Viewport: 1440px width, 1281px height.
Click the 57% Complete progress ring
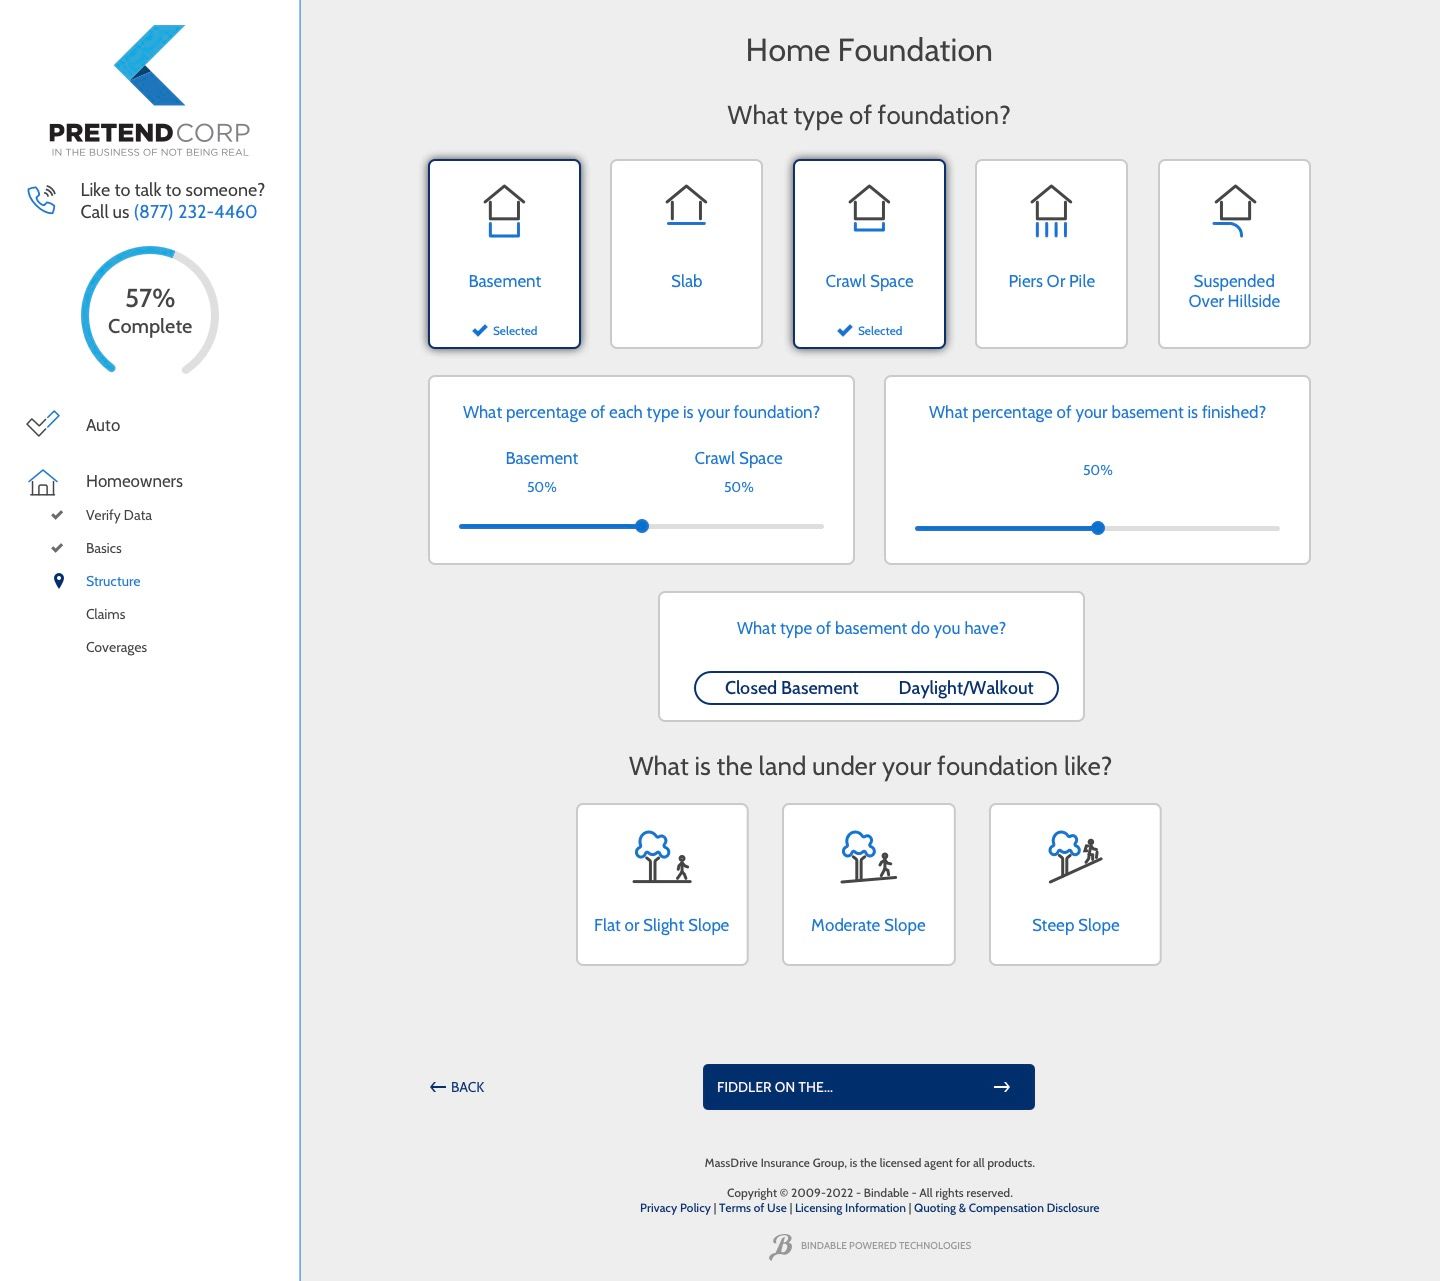(150, 312)
